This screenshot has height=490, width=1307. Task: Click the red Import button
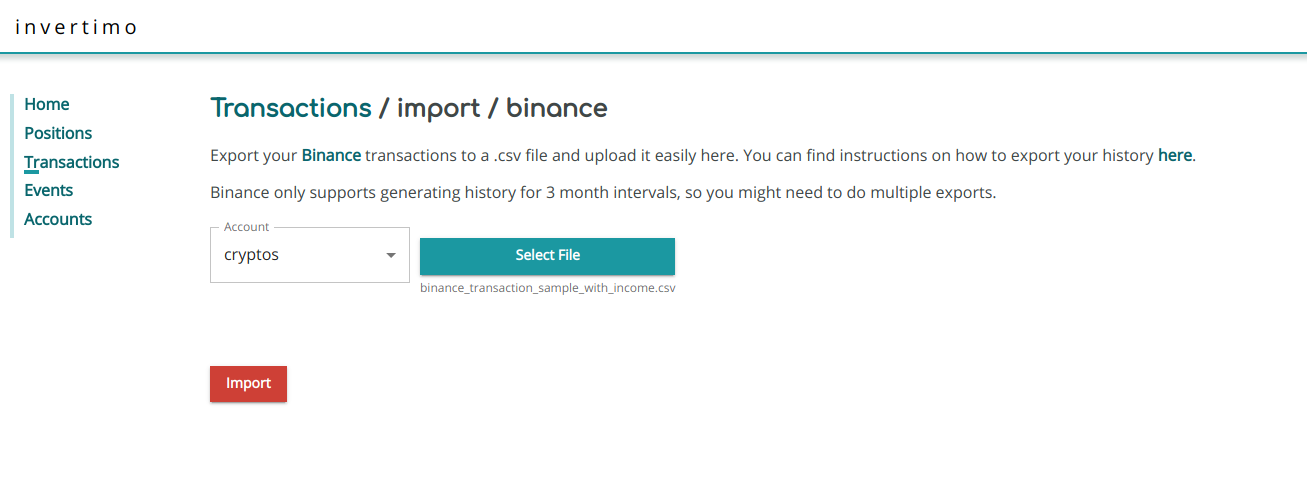(248, 384)
